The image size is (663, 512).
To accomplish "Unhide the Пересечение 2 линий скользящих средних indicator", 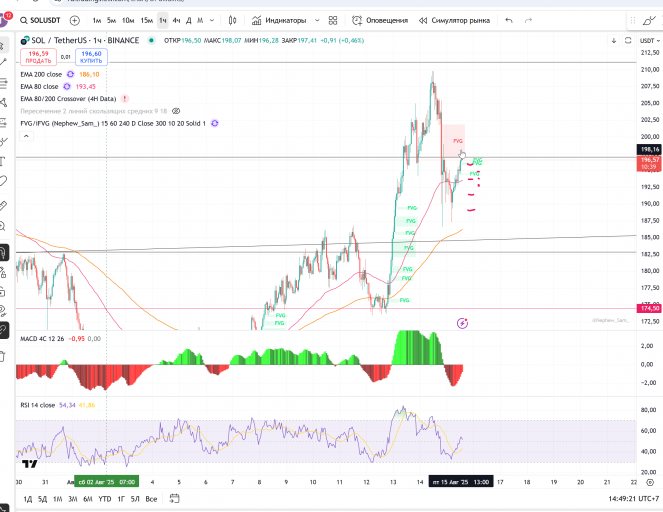I will (176, 111).
